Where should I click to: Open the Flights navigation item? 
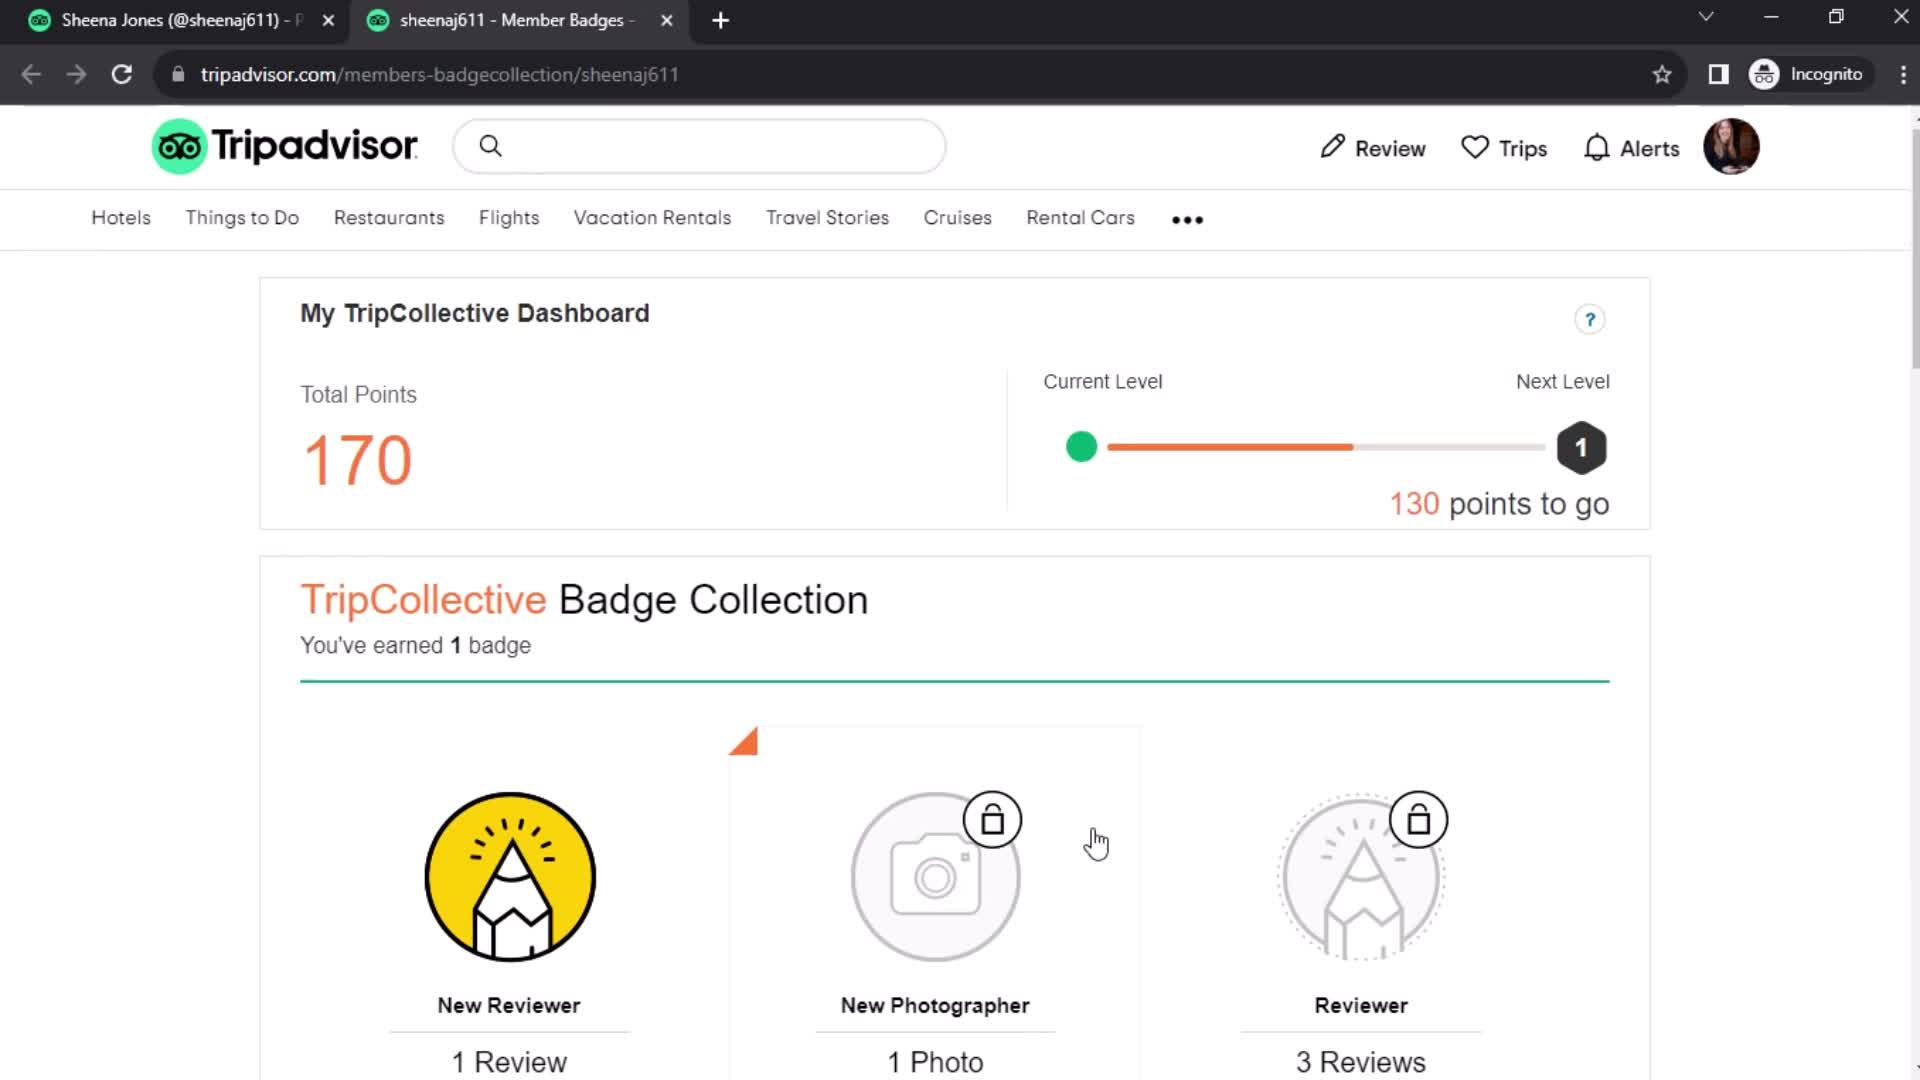pyautogui.click(x=509, y=218)
